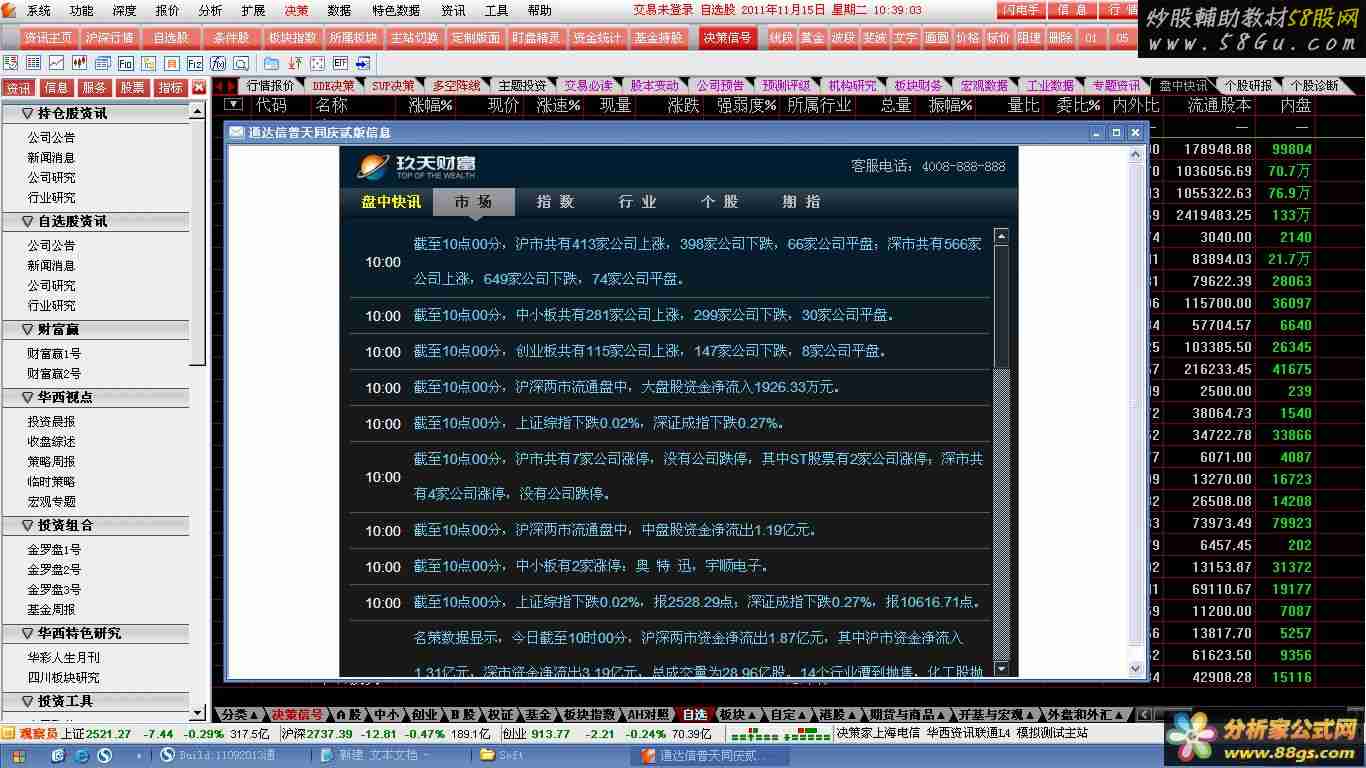Click the quote table grid toolbar icon
This screenshot has width=1366, height=768.
pyautogui.click(x=34, y=63)
